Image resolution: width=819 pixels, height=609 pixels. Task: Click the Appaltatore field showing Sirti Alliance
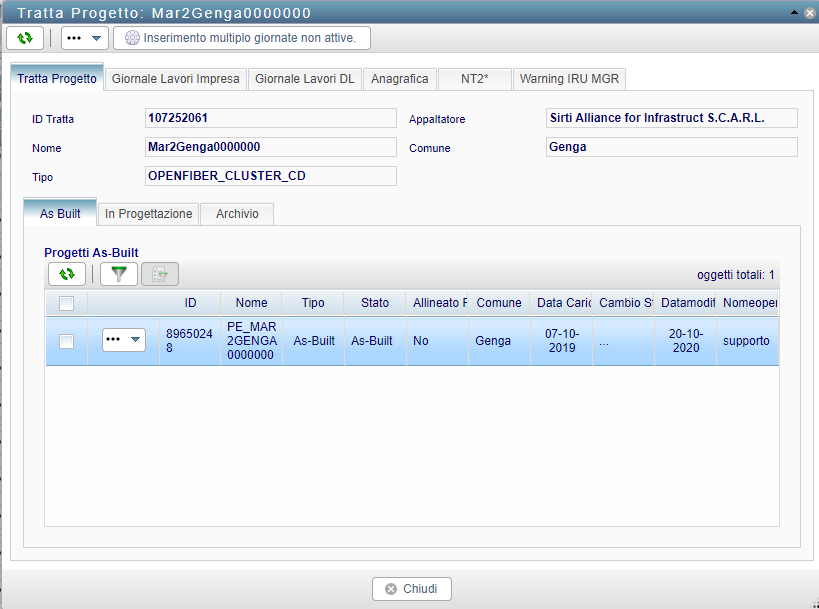tap(671, 118)
